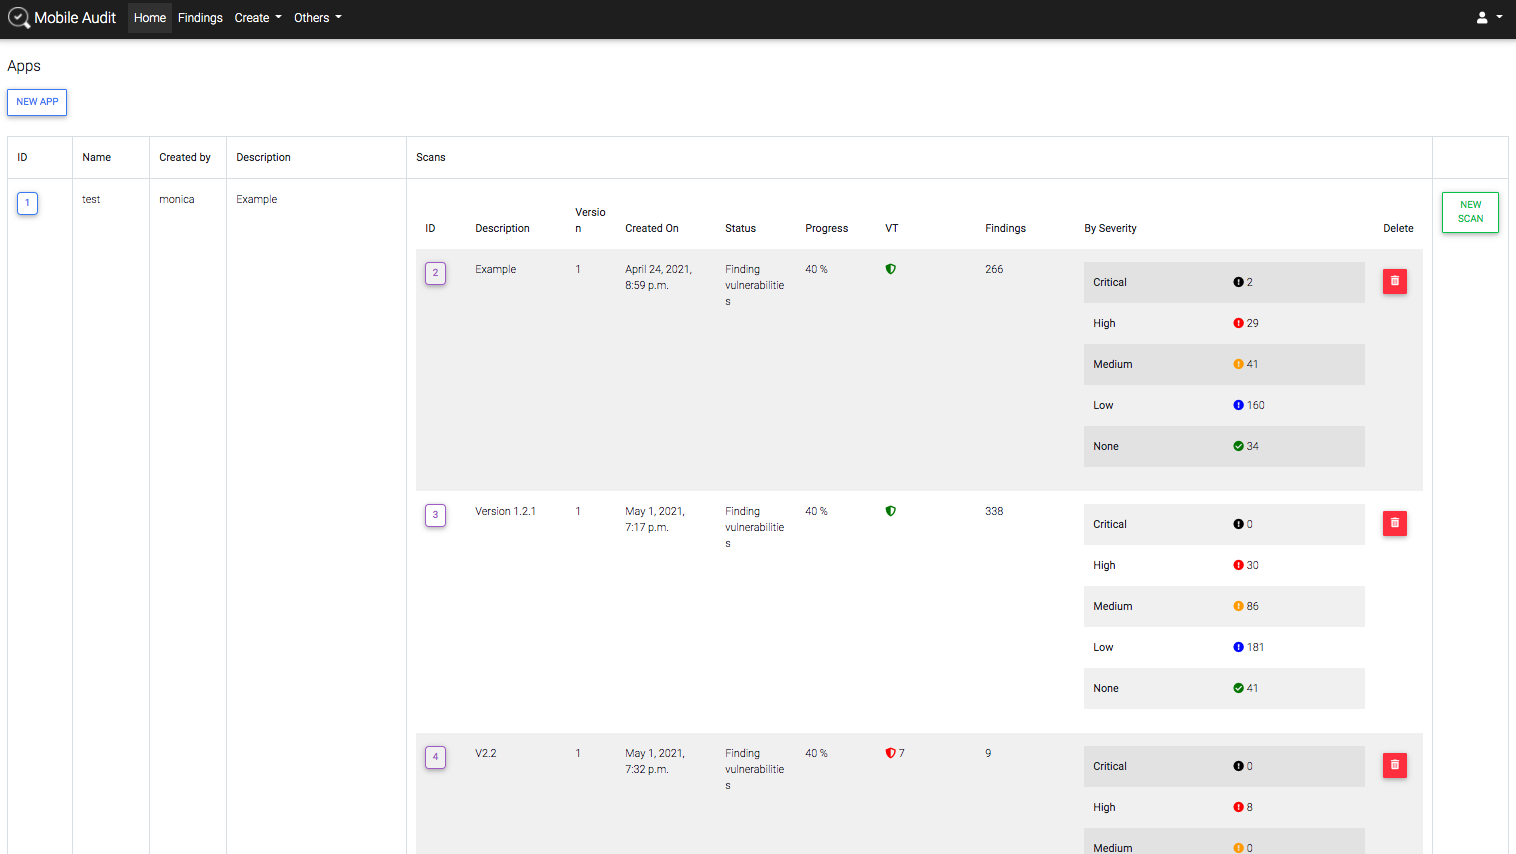Open the Findings menu item
Image resolution: width=1516 pixels, height=854 pixels.
coord(200,18)
